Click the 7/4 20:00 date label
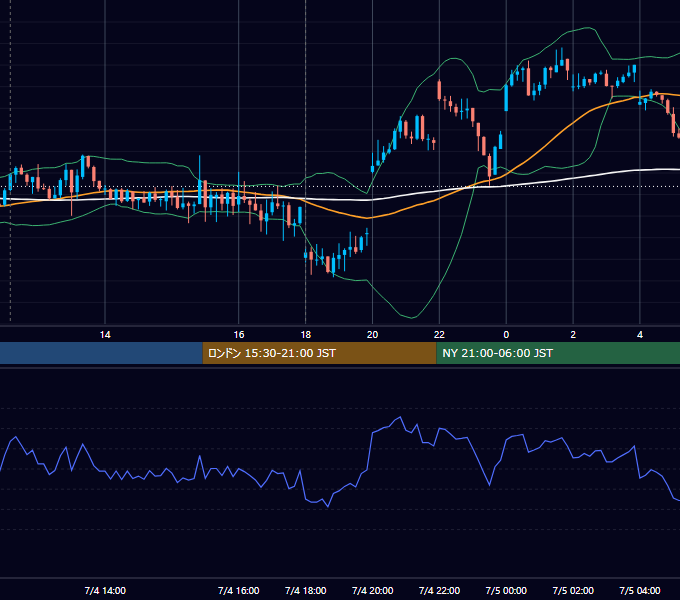The image size is (680, 600). pyautogui.click(x=373, y=590)
